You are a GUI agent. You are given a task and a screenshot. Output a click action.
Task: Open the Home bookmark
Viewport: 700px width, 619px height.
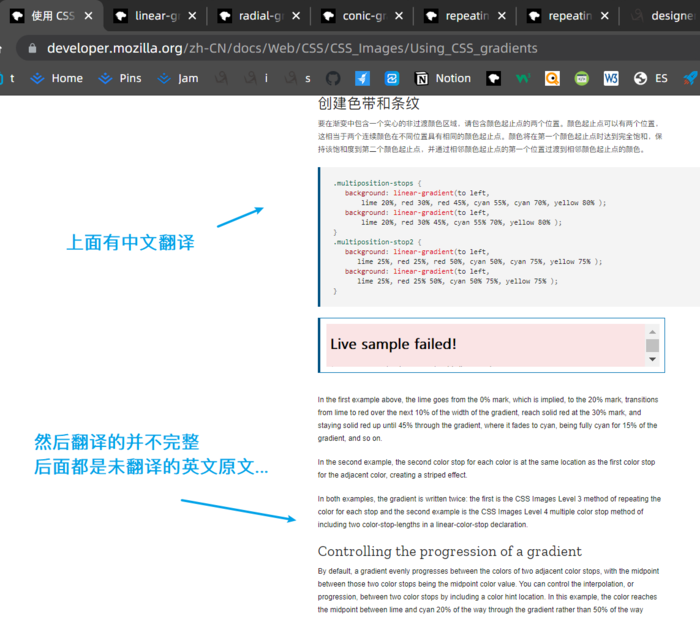[57, 79]
